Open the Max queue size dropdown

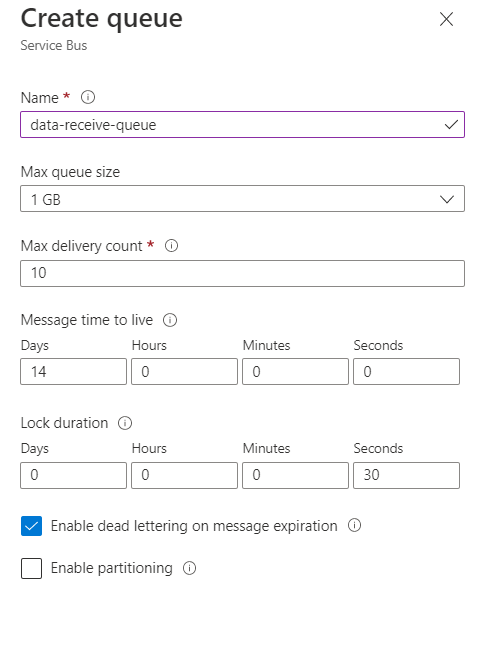click(243, 199)
